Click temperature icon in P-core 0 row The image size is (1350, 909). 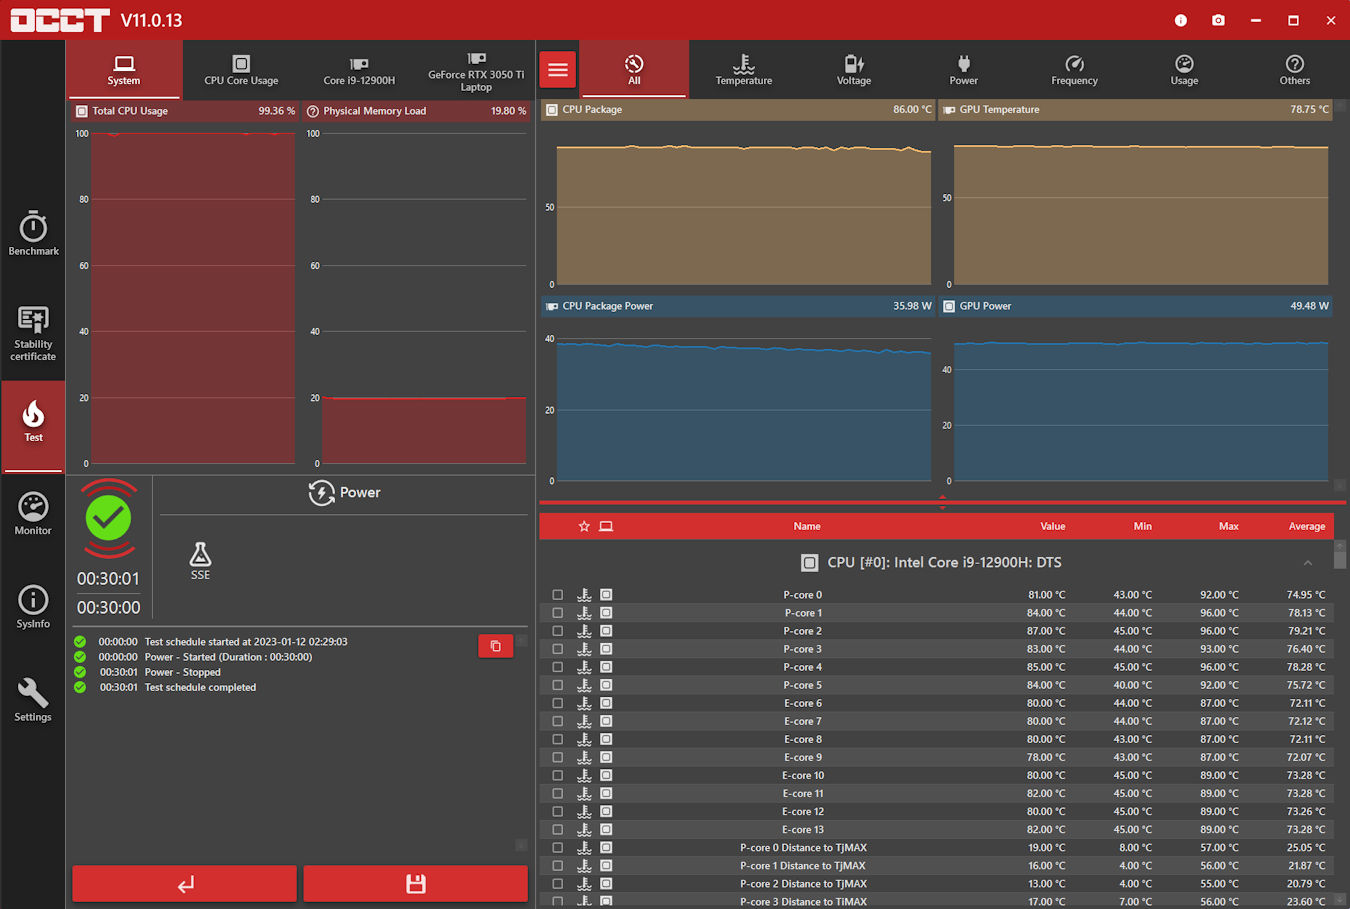pyautogui.click(x=585, y=595)
